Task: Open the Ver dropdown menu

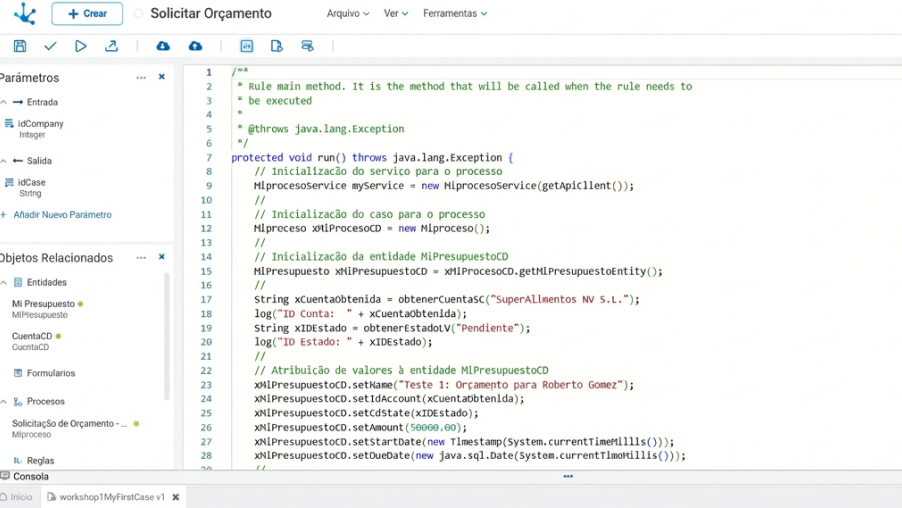Action: point(396,14)
